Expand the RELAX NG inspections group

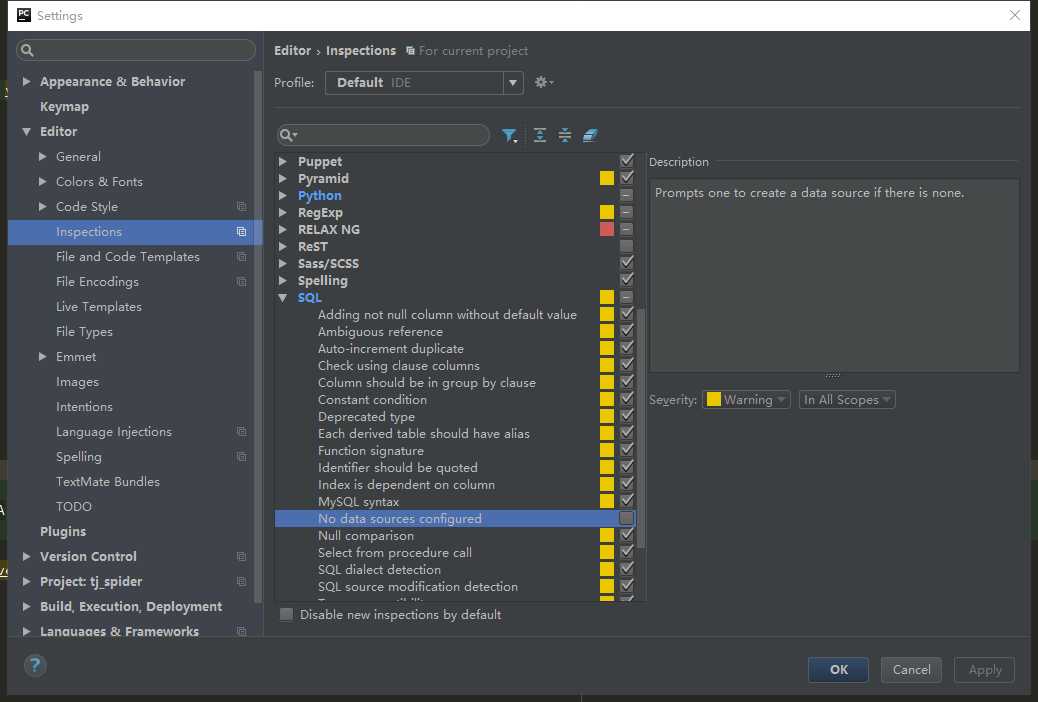283,230
